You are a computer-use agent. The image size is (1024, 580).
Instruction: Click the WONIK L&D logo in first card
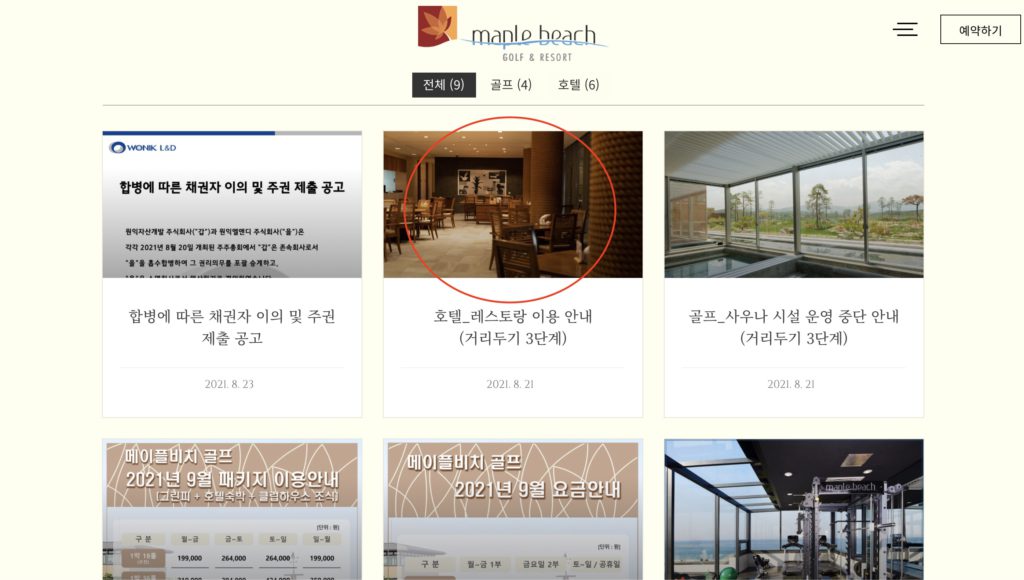[143, 148]
